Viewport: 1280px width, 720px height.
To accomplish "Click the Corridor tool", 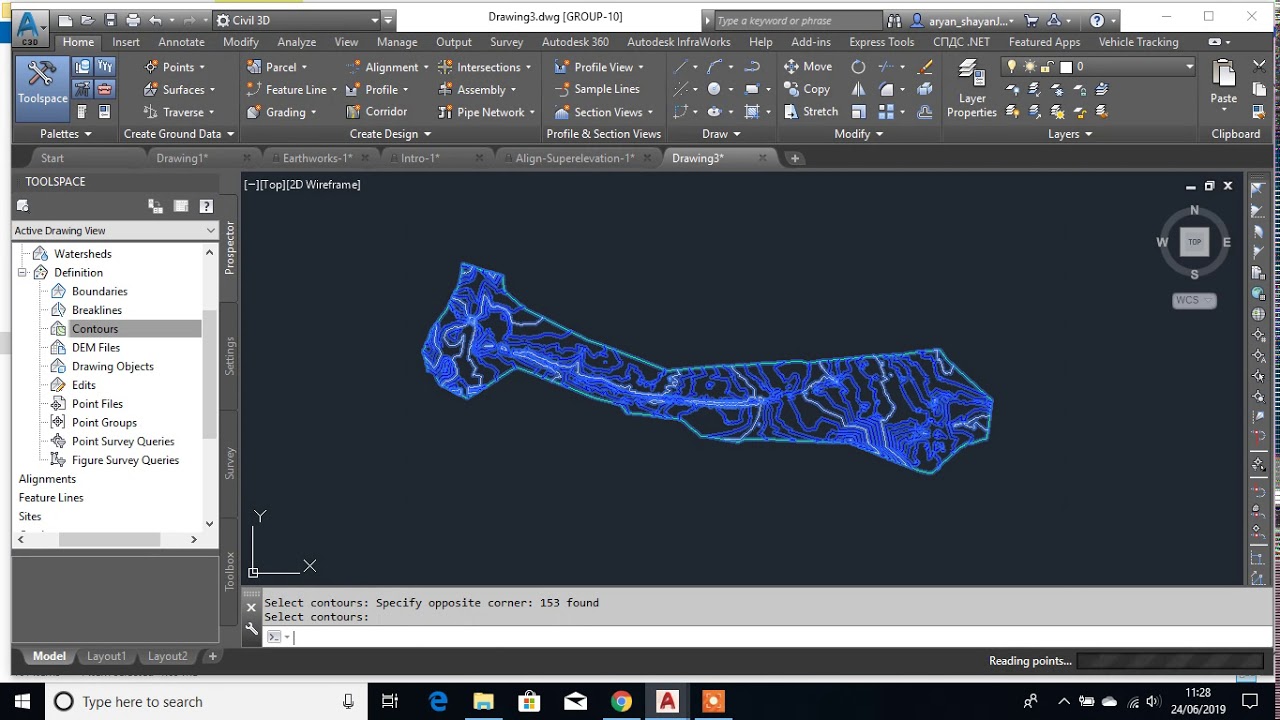I will [x=376, y=112].
